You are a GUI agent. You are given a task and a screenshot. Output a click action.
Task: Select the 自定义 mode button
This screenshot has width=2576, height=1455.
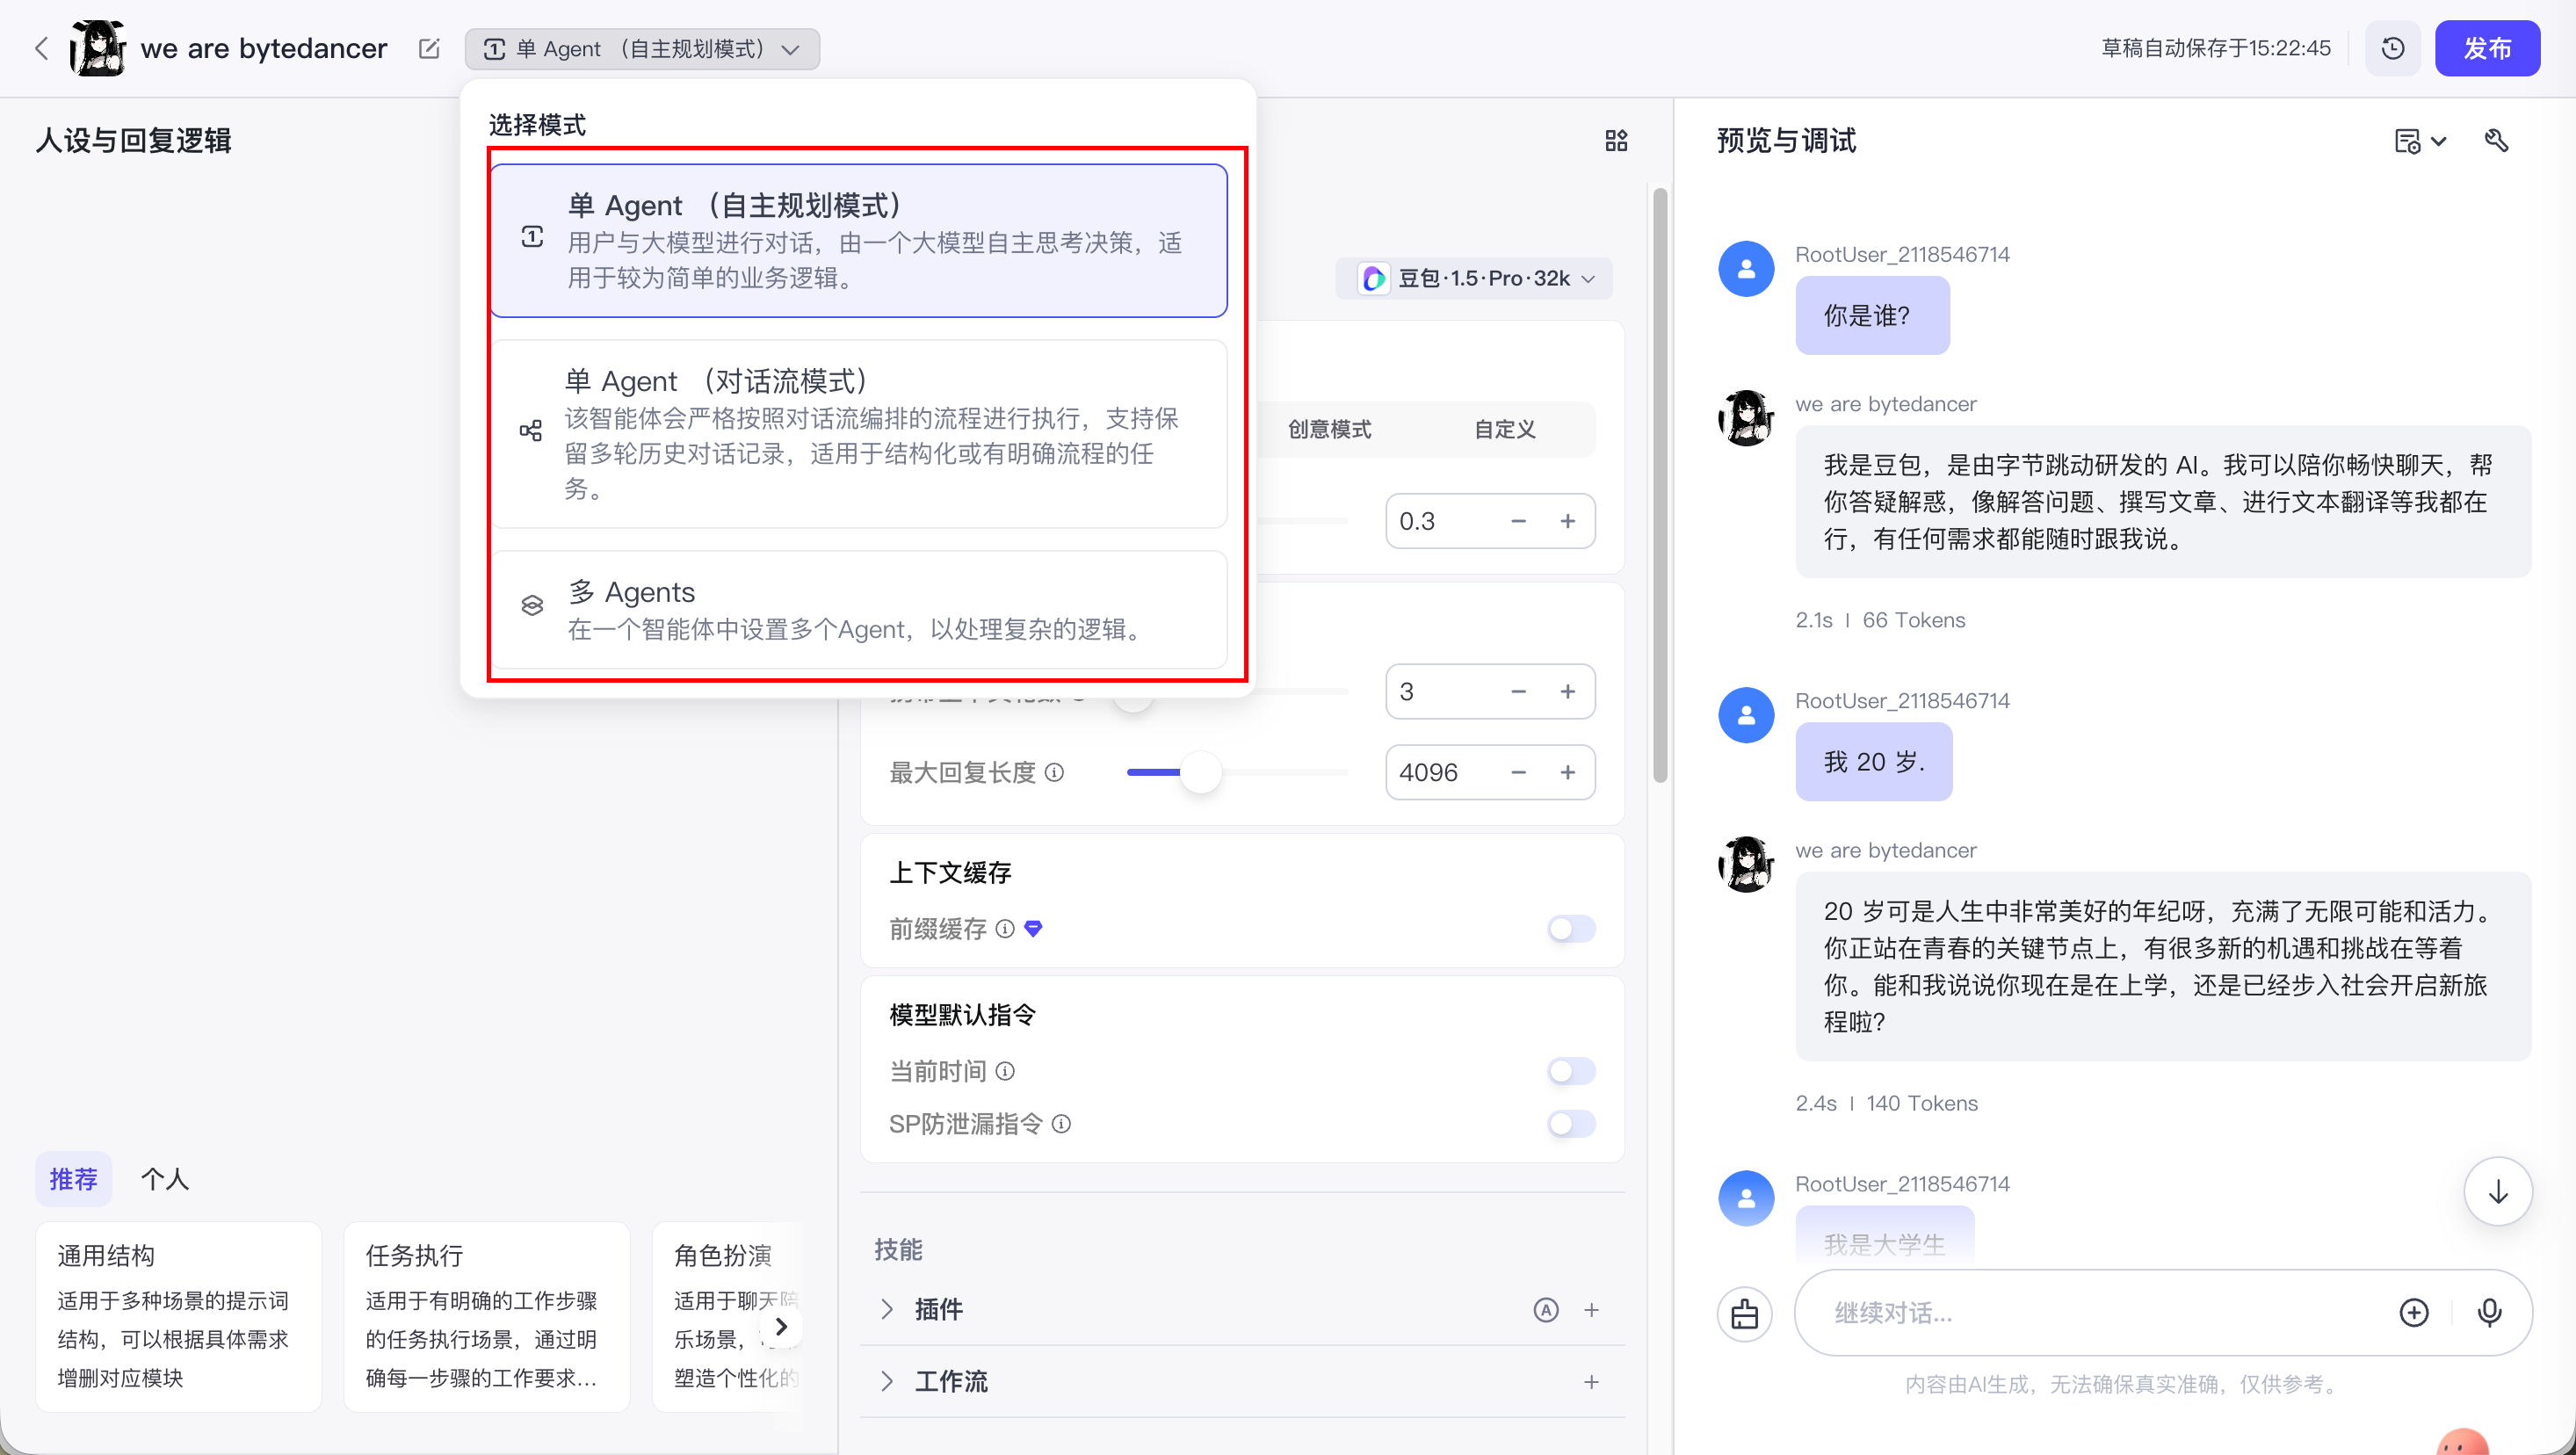point(1504,430)
